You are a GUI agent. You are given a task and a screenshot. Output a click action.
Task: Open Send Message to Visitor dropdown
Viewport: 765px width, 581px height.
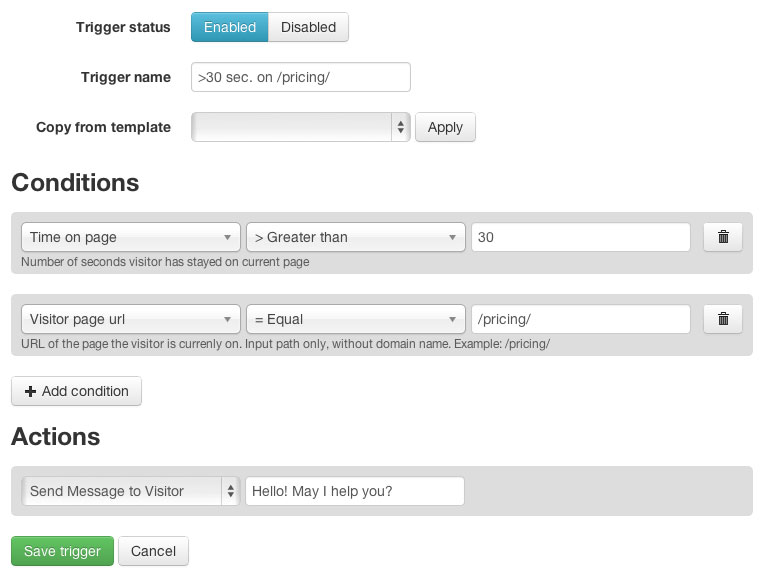coord(131,491)
